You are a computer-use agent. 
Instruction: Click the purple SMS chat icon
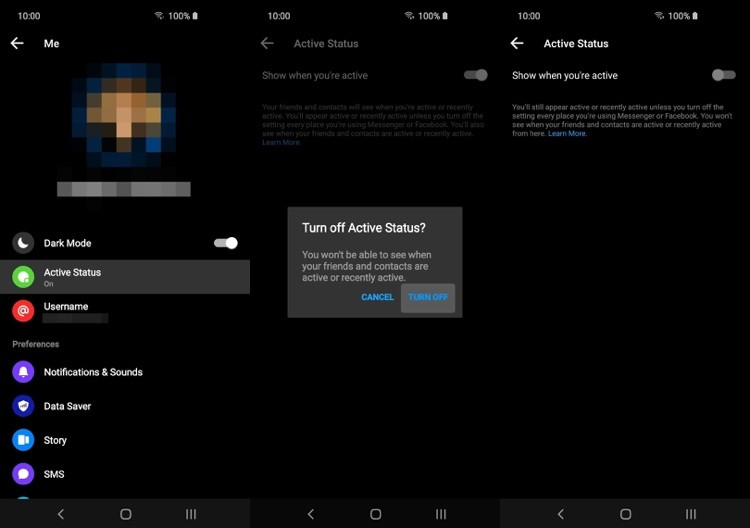[23, 474]
